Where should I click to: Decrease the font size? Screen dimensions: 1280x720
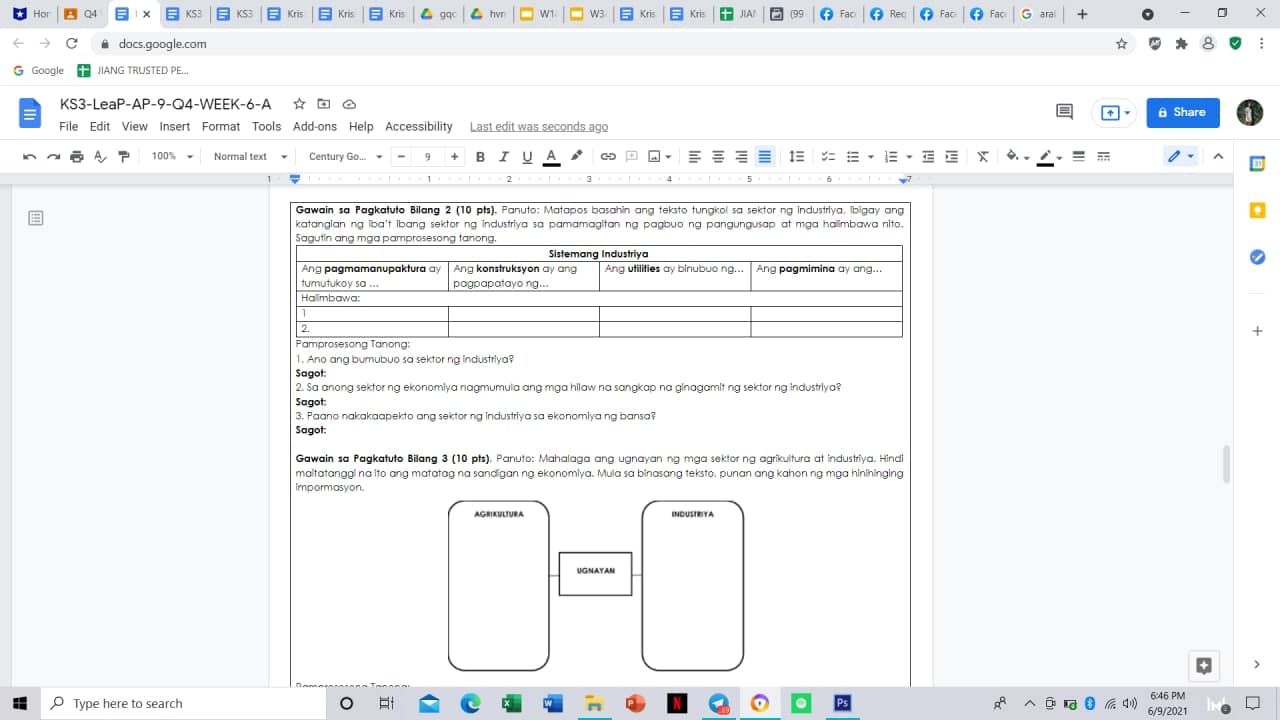pyautogui.click(x=401, y=157)
